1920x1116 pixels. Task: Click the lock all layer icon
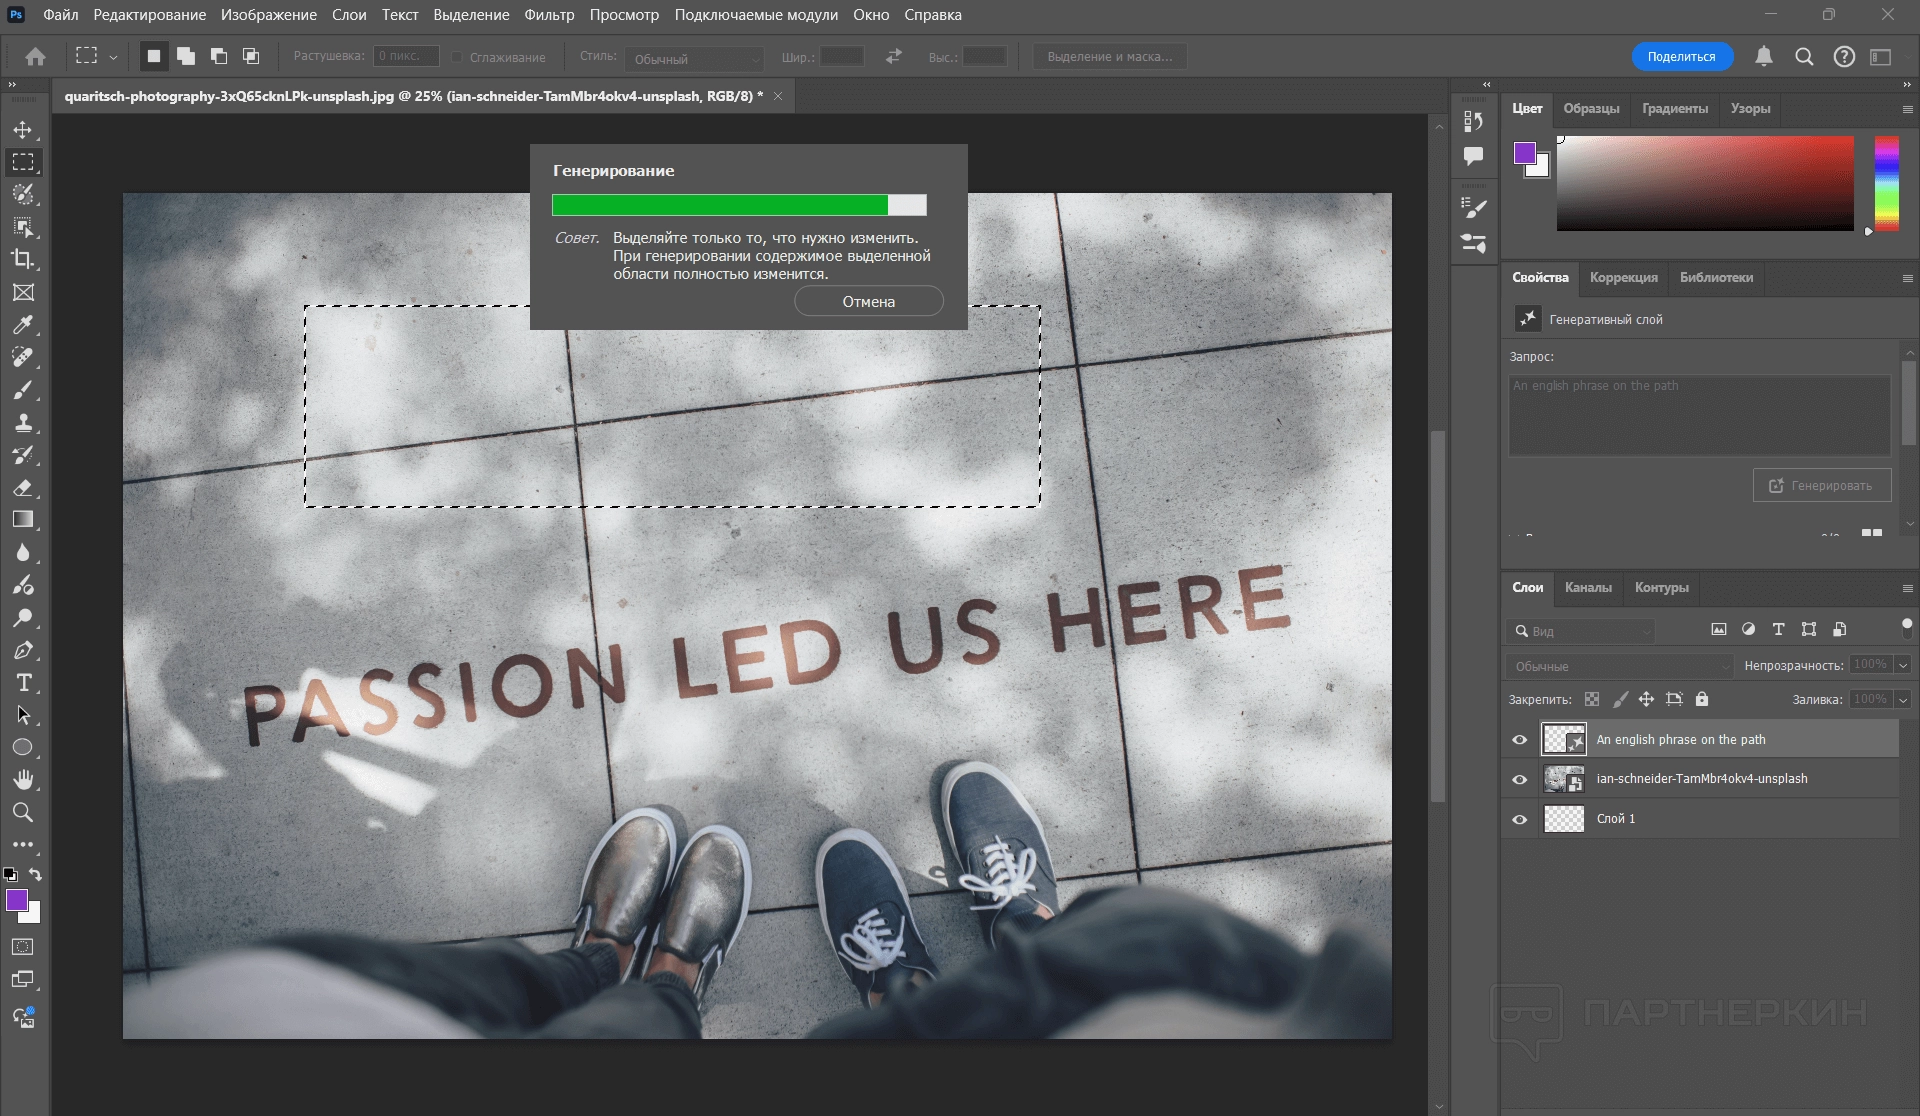tap(1702, 699)
